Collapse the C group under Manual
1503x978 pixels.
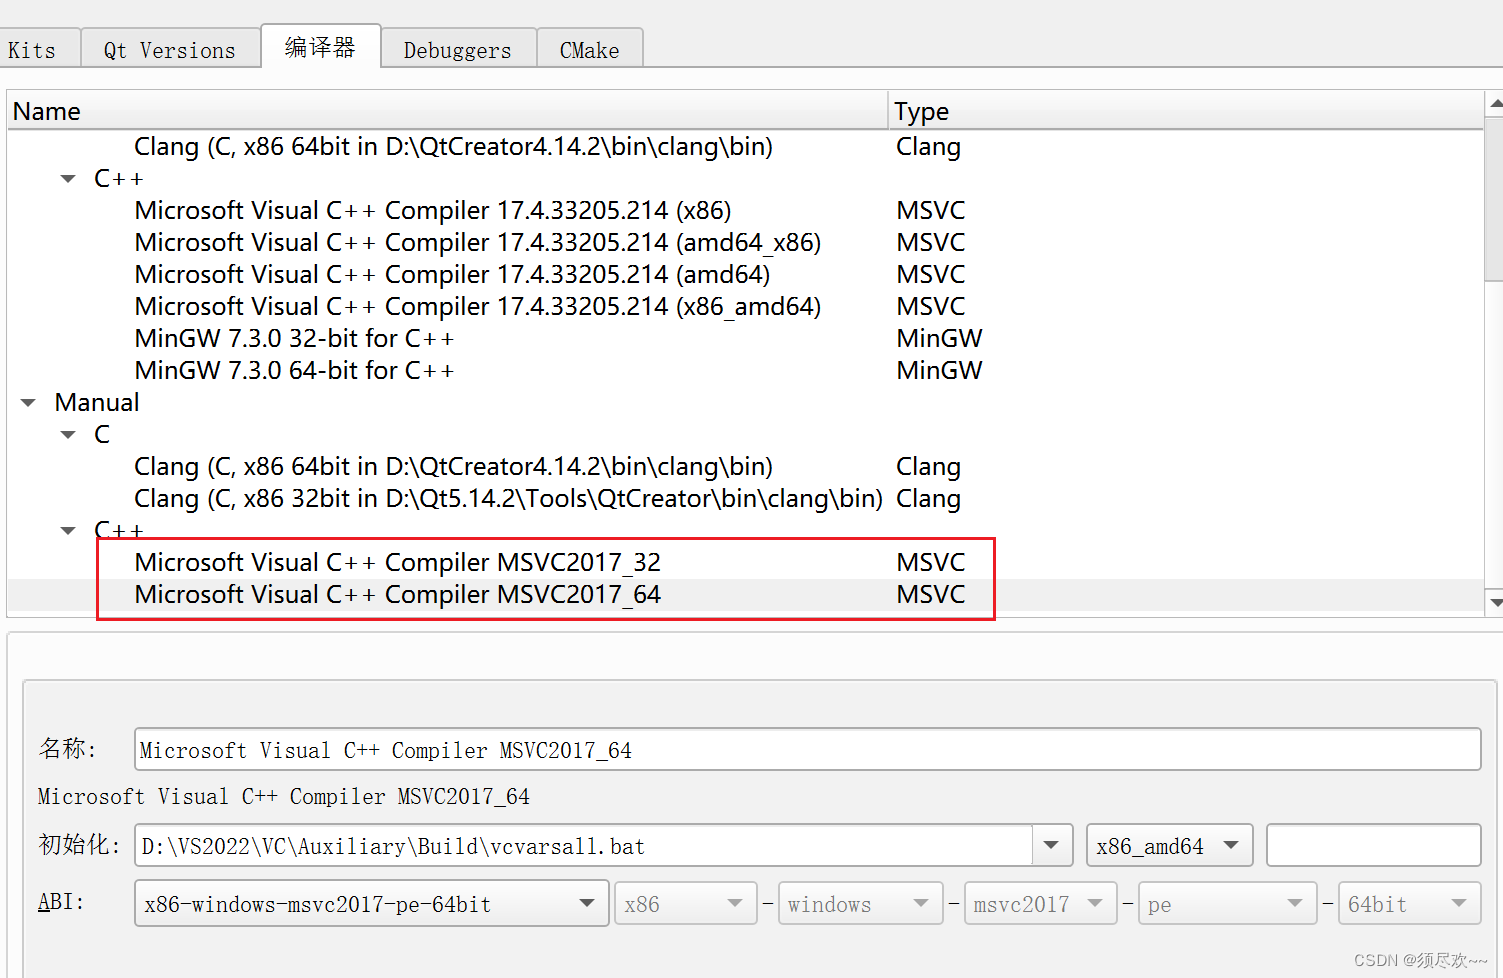pyautogui.click(x=68, y=435)
